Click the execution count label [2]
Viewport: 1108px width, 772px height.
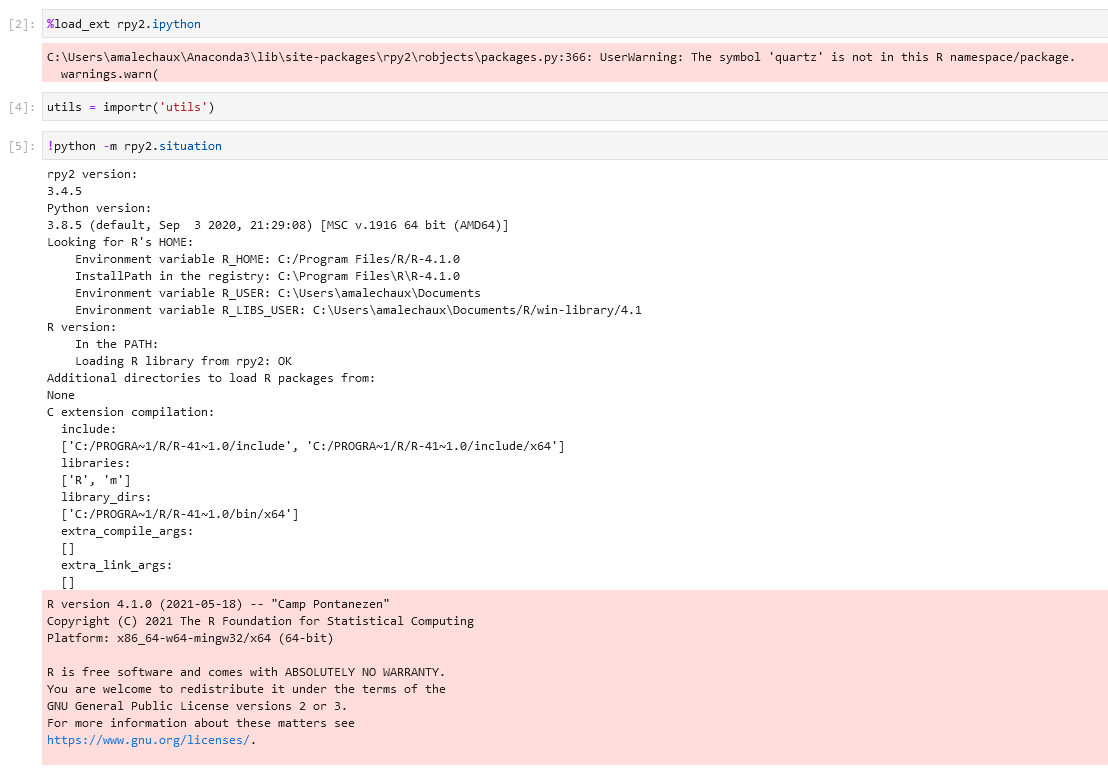[20, 23]
